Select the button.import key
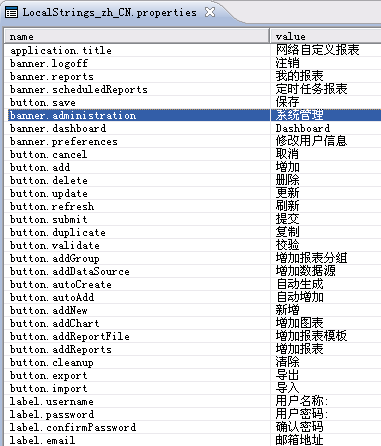The width and height of the screenshot is (381, 446). tap(49, 388)
